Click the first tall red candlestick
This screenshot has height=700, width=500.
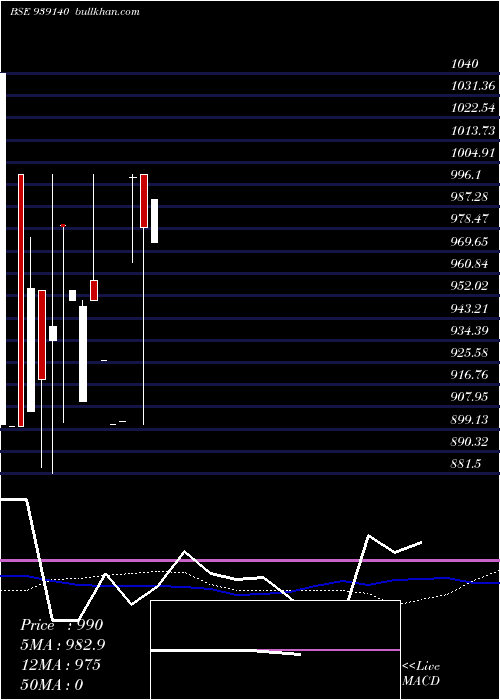pos(21,300)
